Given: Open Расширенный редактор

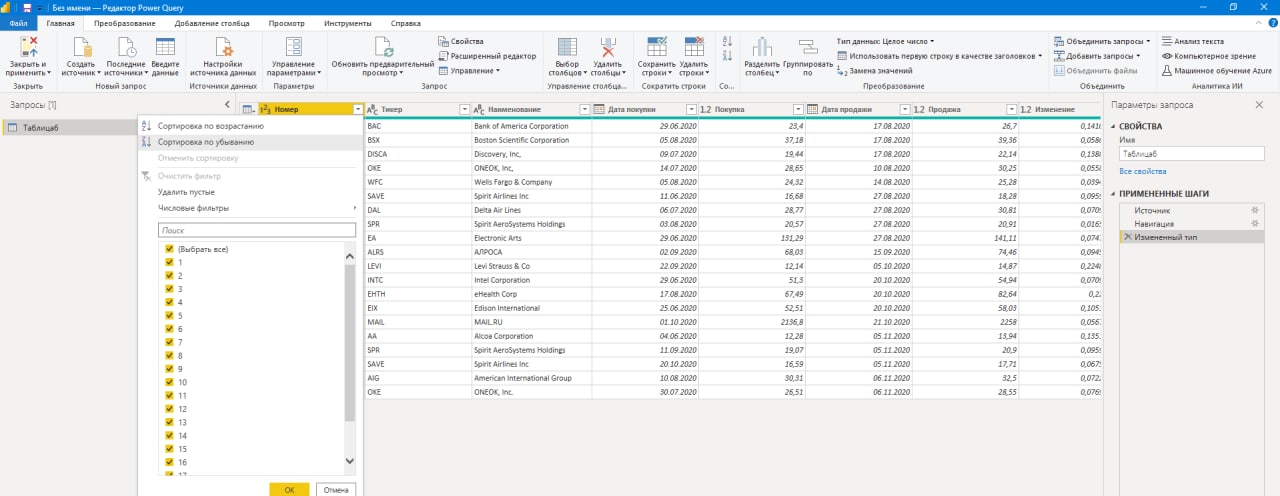Looking at the screenshot, I should tap(487, 56).
